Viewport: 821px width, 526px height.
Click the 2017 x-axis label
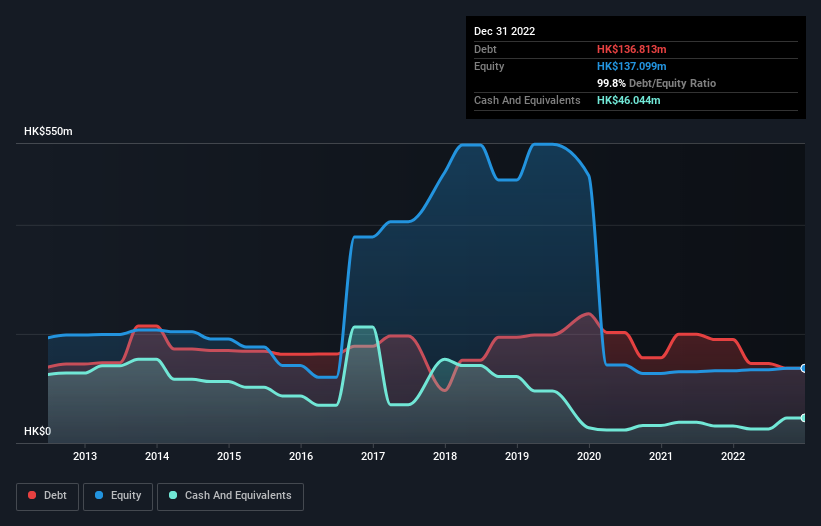point(373,456)
